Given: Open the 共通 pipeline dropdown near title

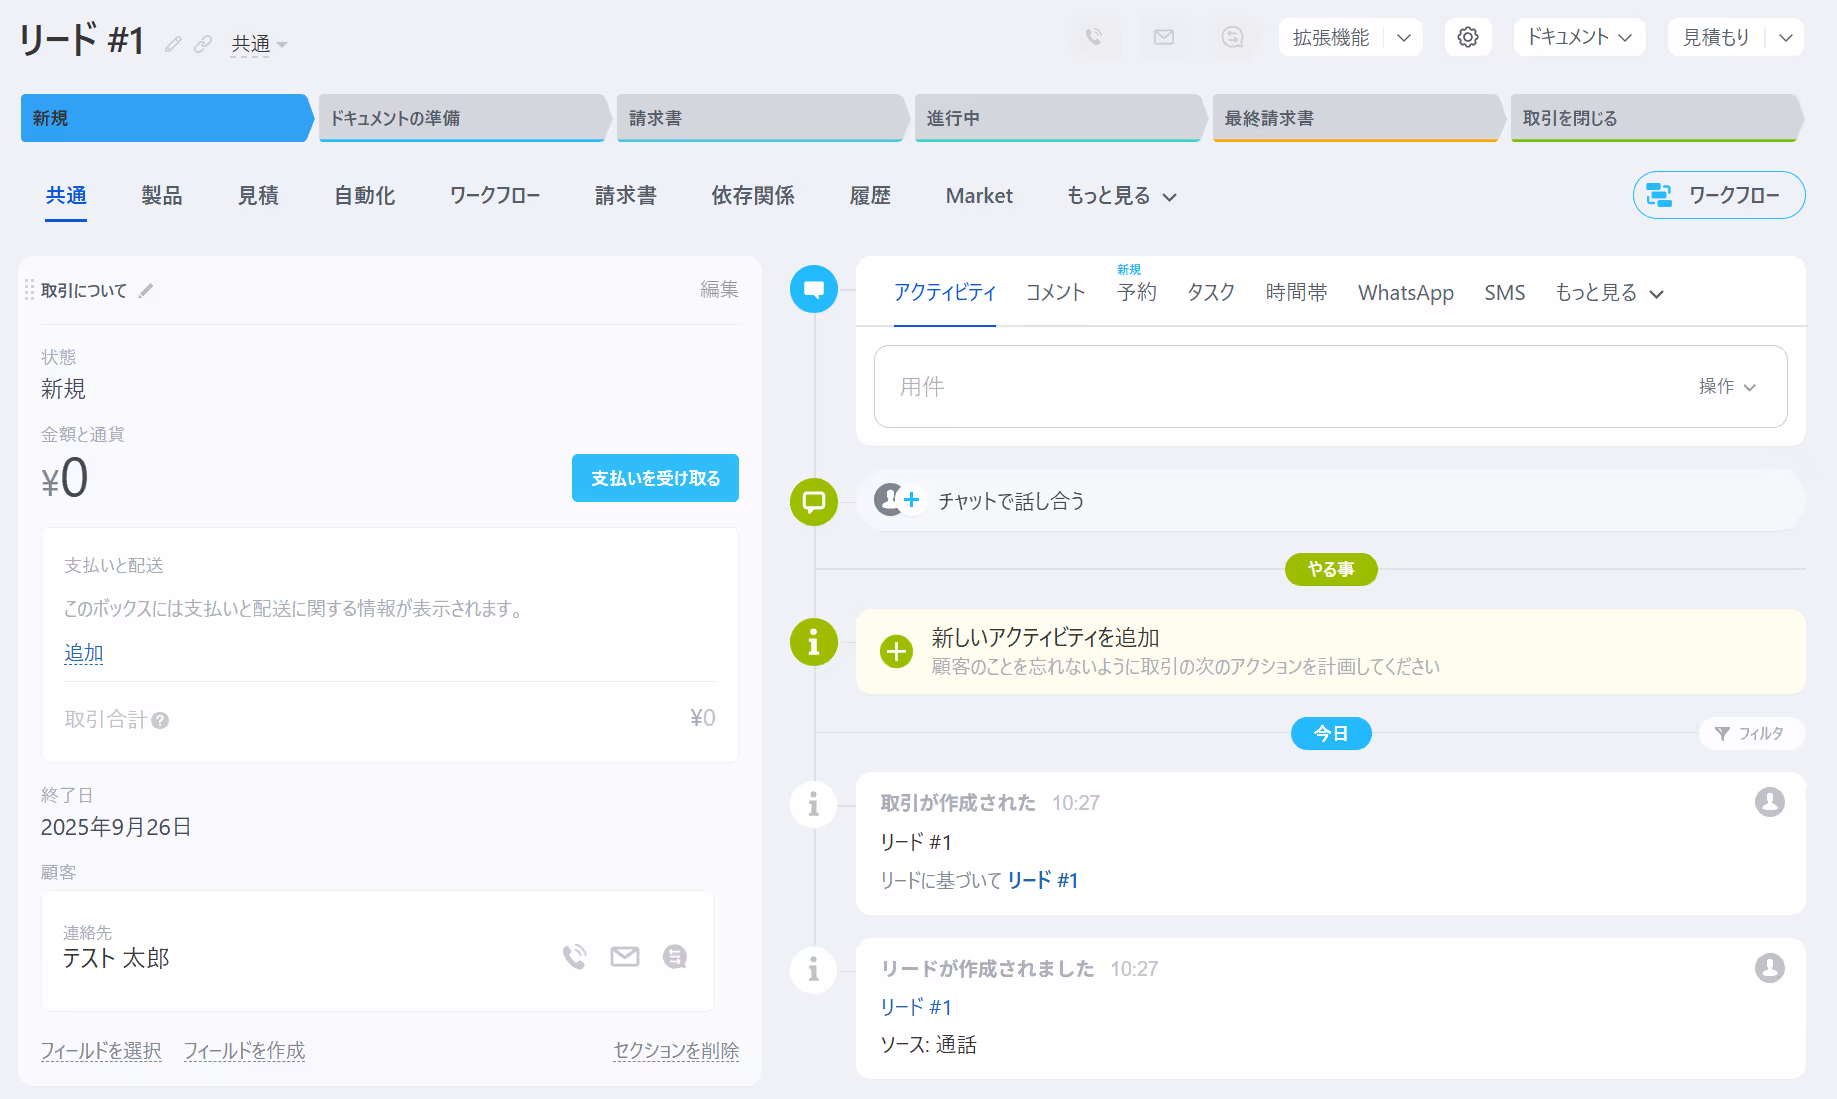Looking at the screenshot, I should coord(259,44).
